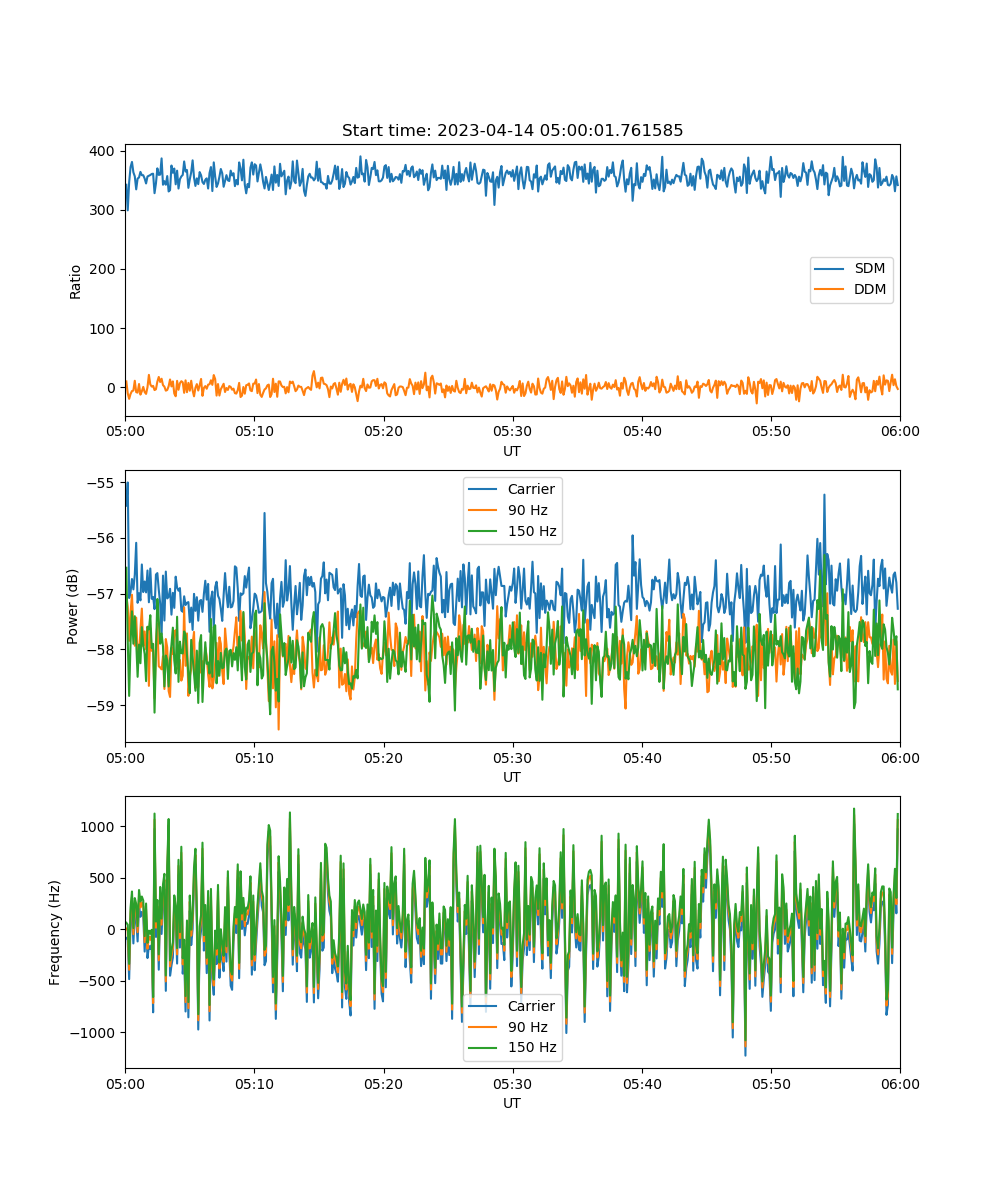1000x1200 pixels.
Task: Click 05:20 time tick under Ratio plot
Action: (383, 431)
